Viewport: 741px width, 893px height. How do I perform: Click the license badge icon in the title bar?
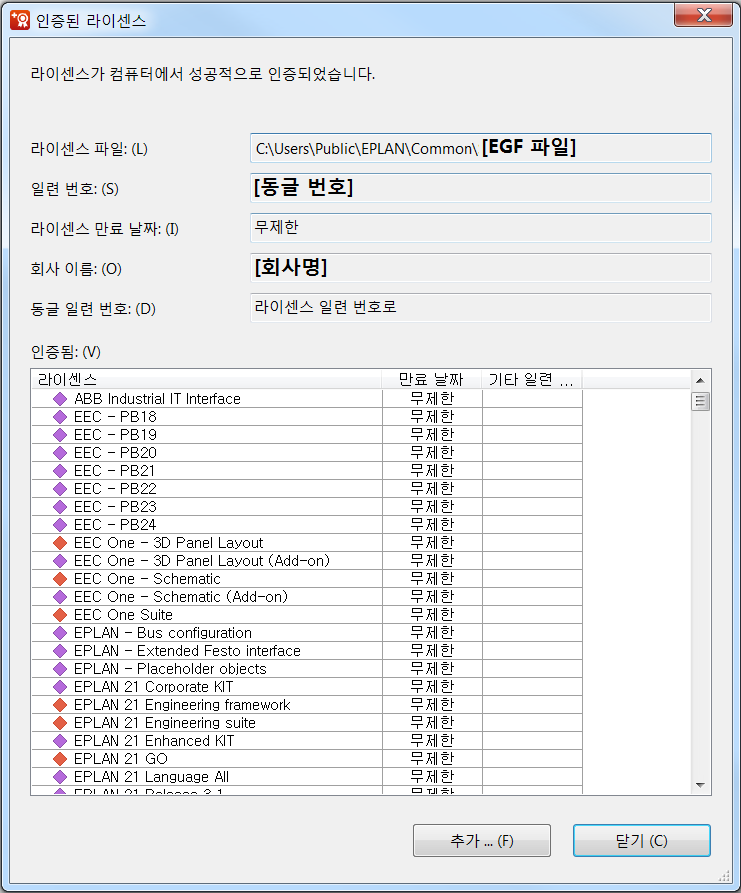click(20, 20)
